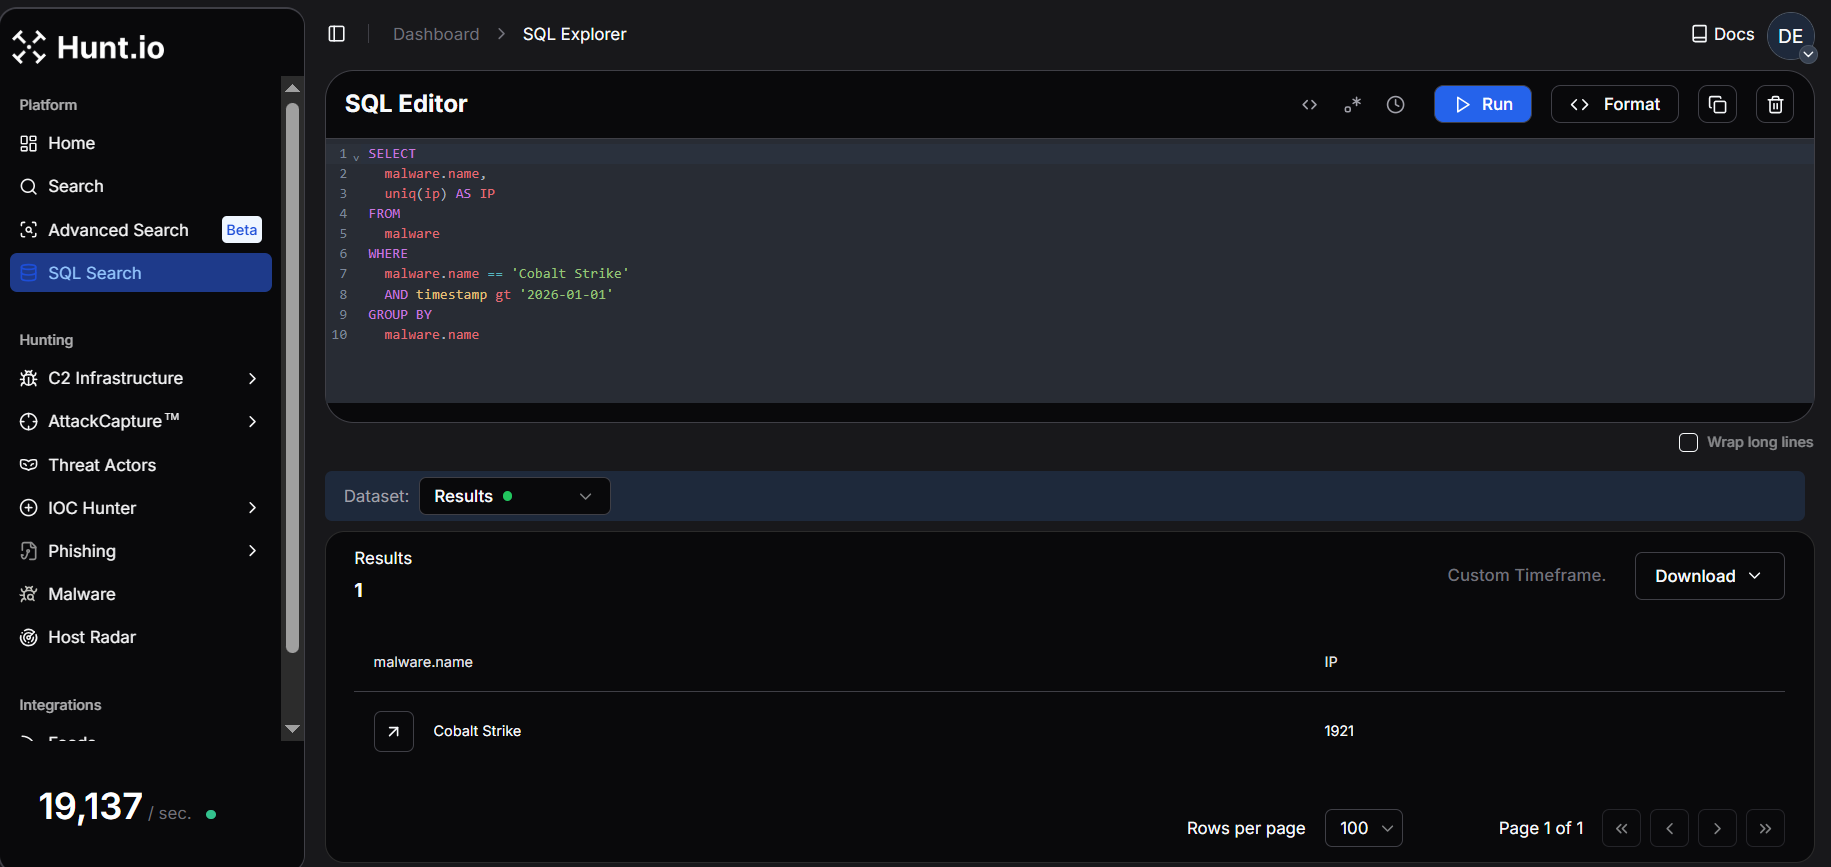The height and width of the screenshot is (867, 1831).
Task: Open Threat Actors in the sidebar
Action: (102, 465)
